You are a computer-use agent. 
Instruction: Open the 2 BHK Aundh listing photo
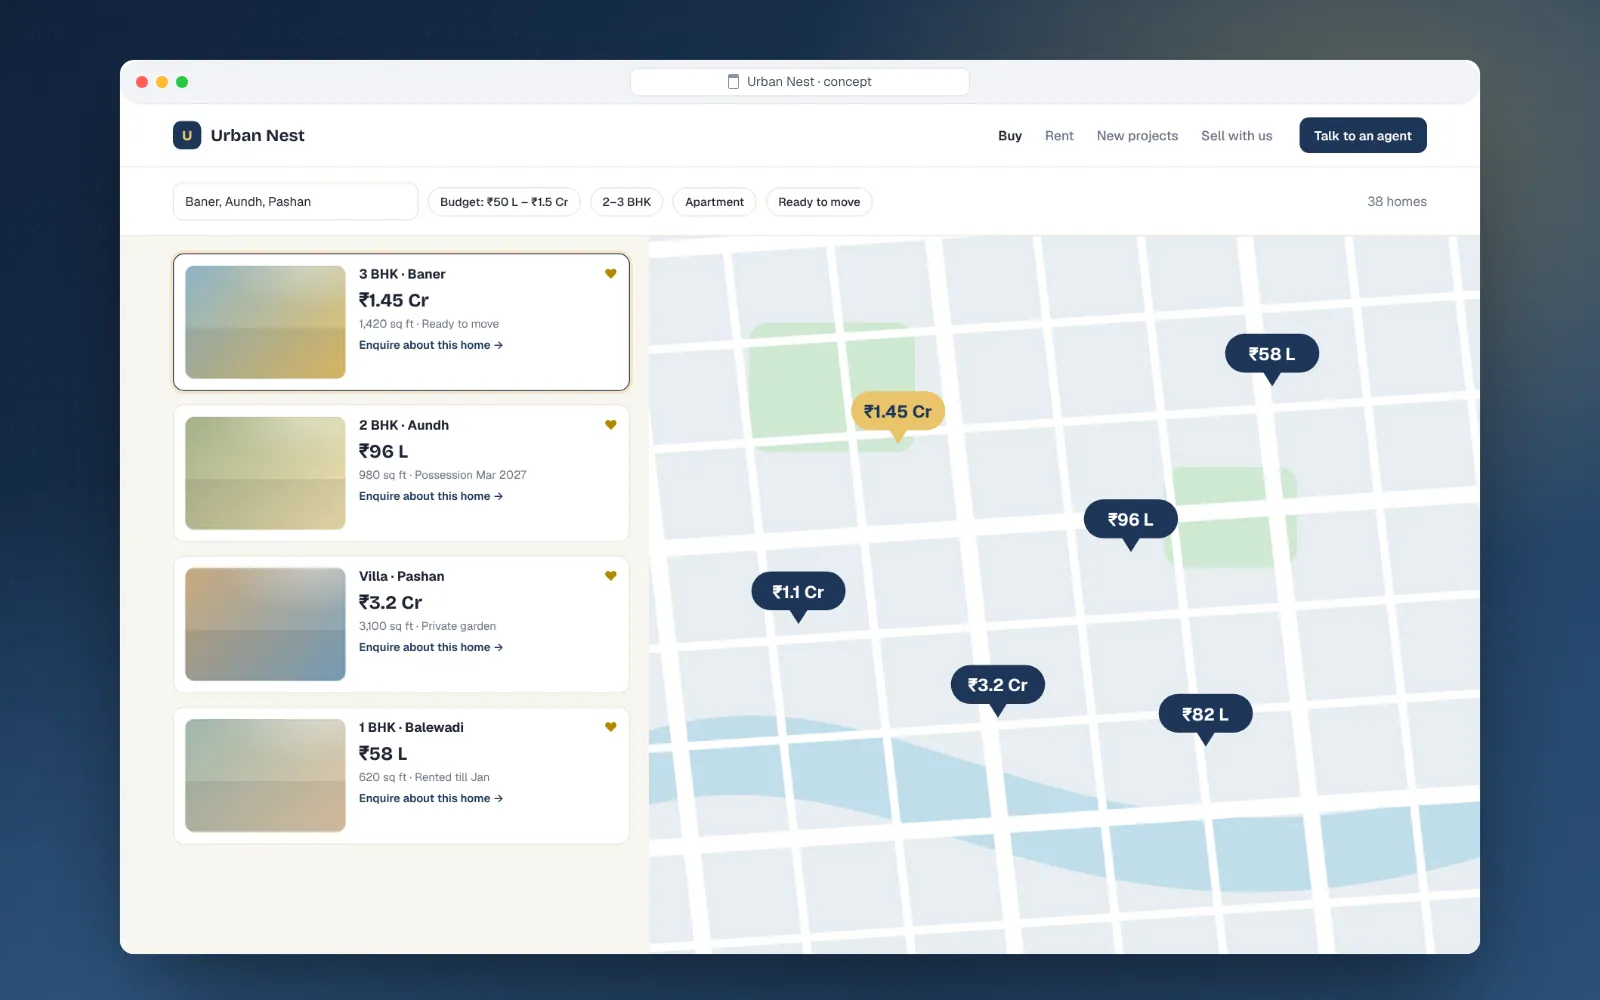tap(265, 473)
